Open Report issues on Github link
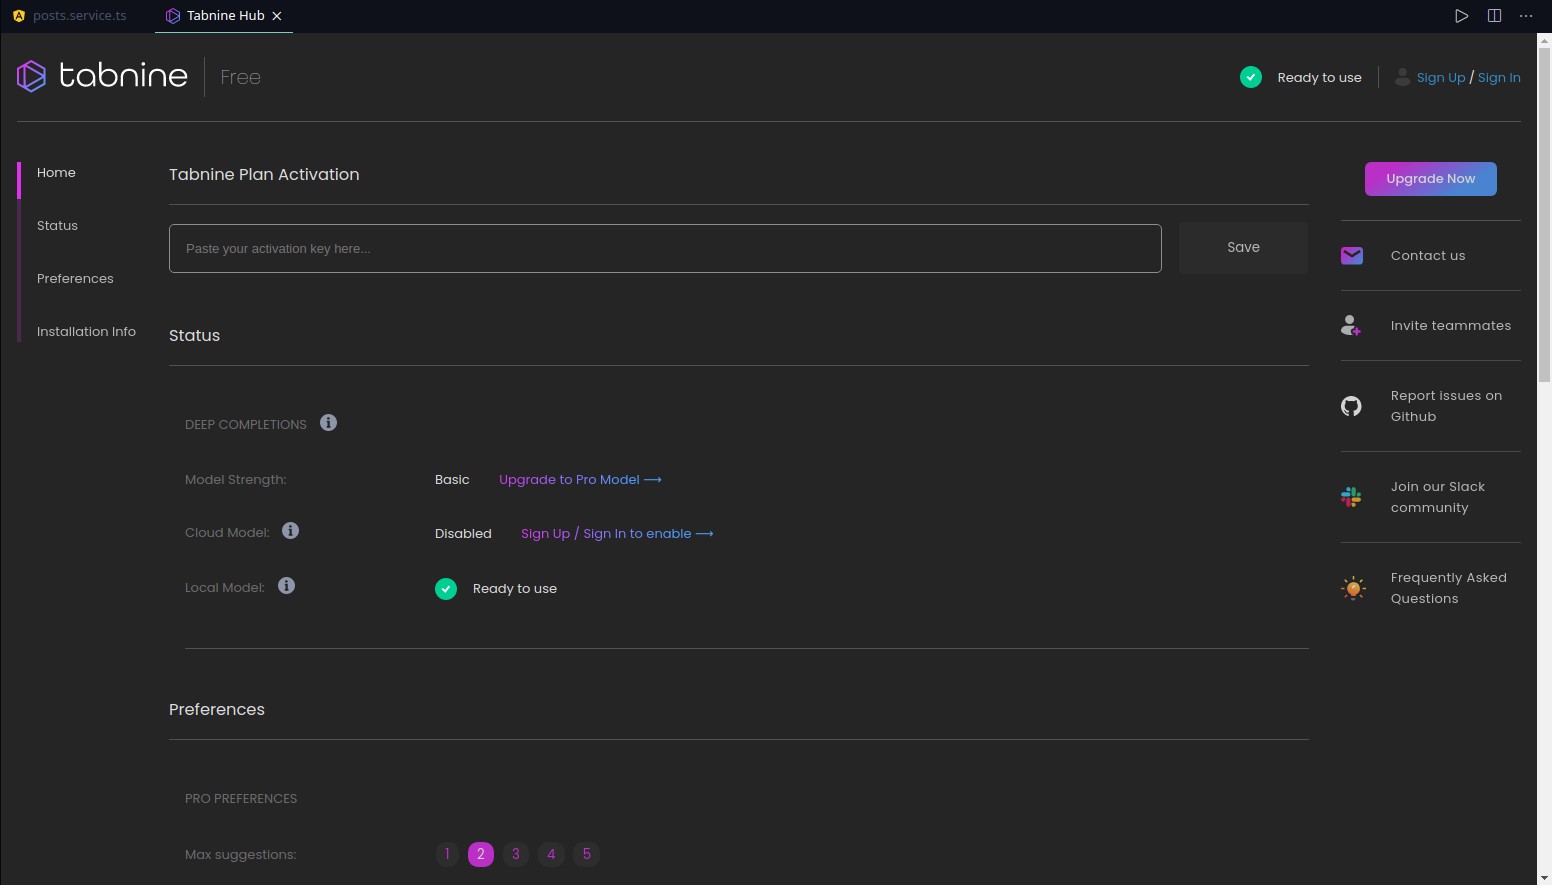 tap(1446, 406)
